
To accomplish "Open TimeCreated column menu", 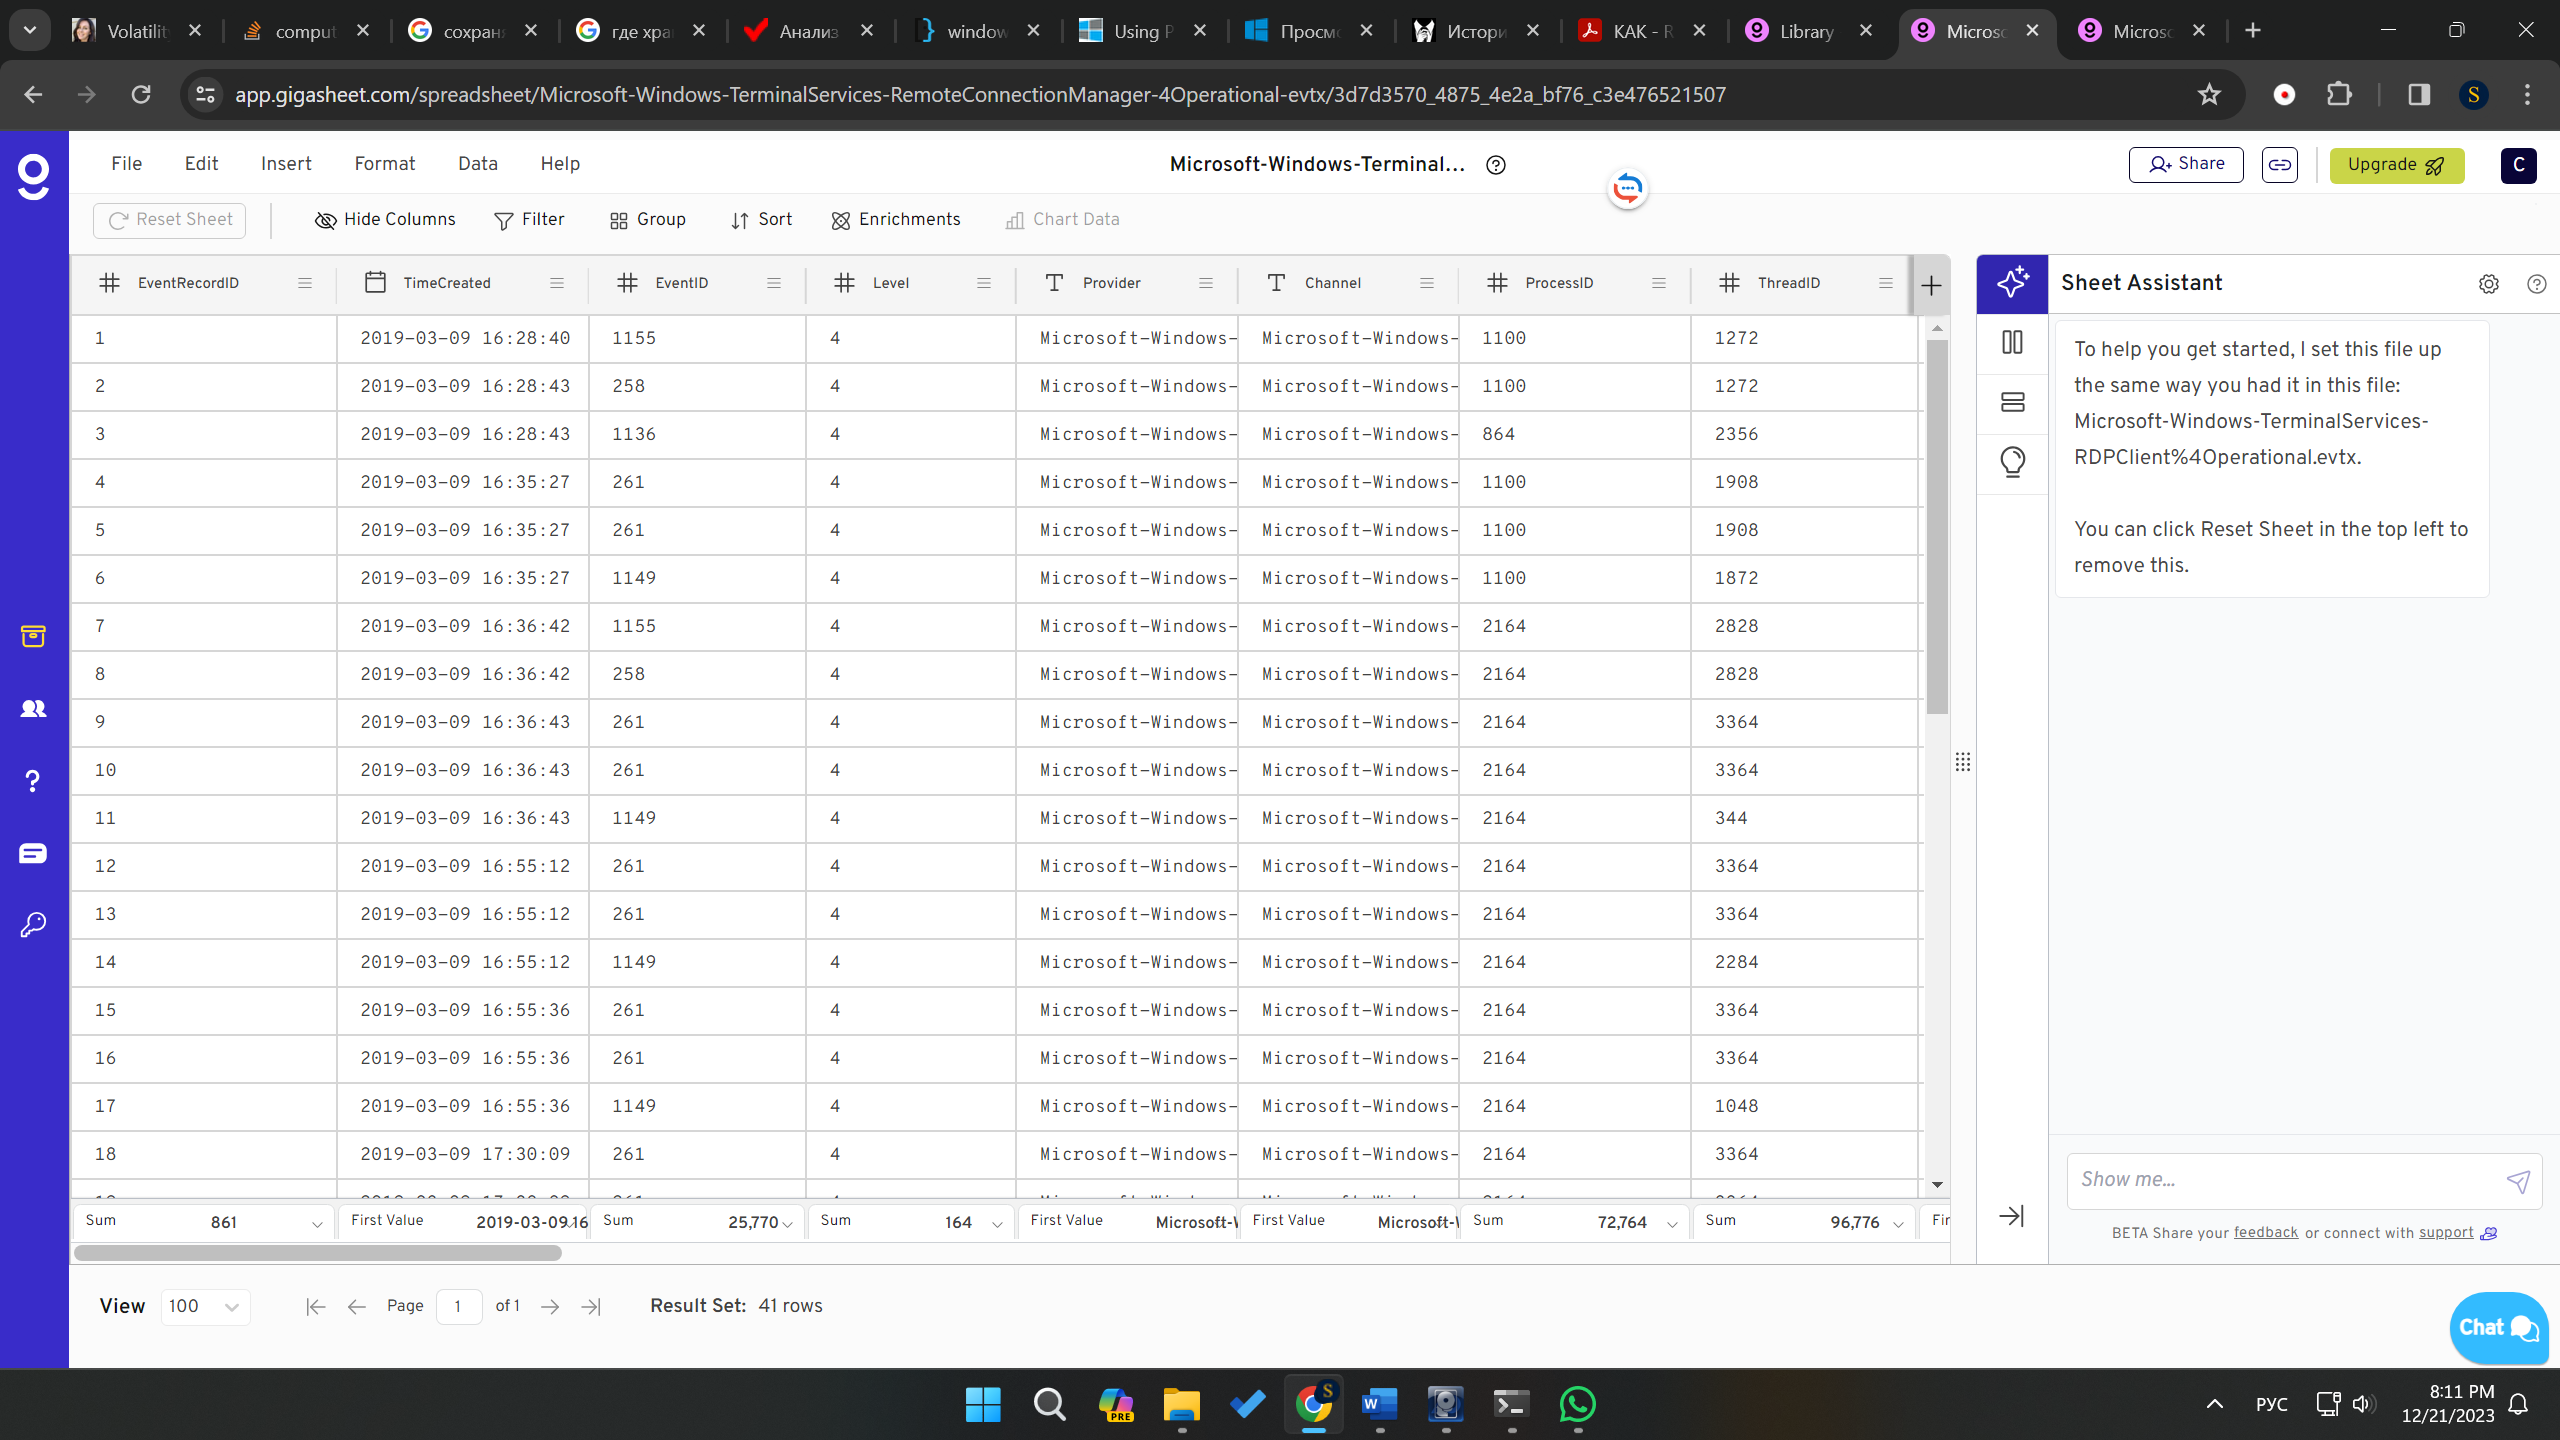I will [557, 284].
